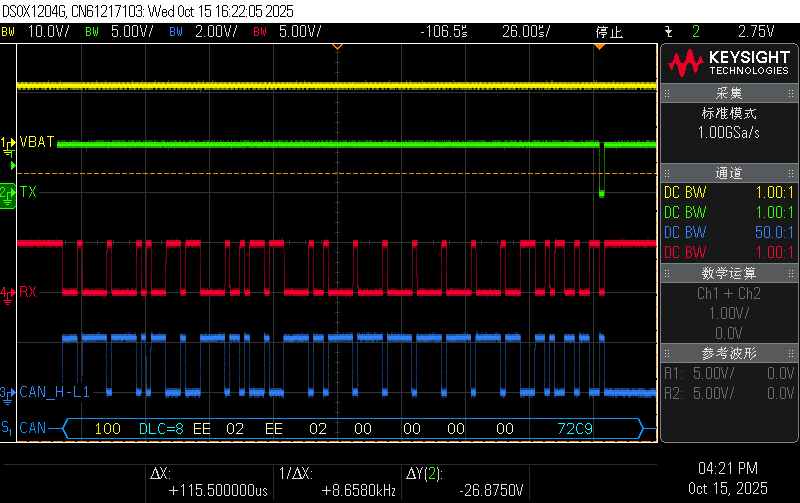Screen dimensions: 800x503
Task: Click the 停止 run status indicator
Action: (x=608, y=32)
